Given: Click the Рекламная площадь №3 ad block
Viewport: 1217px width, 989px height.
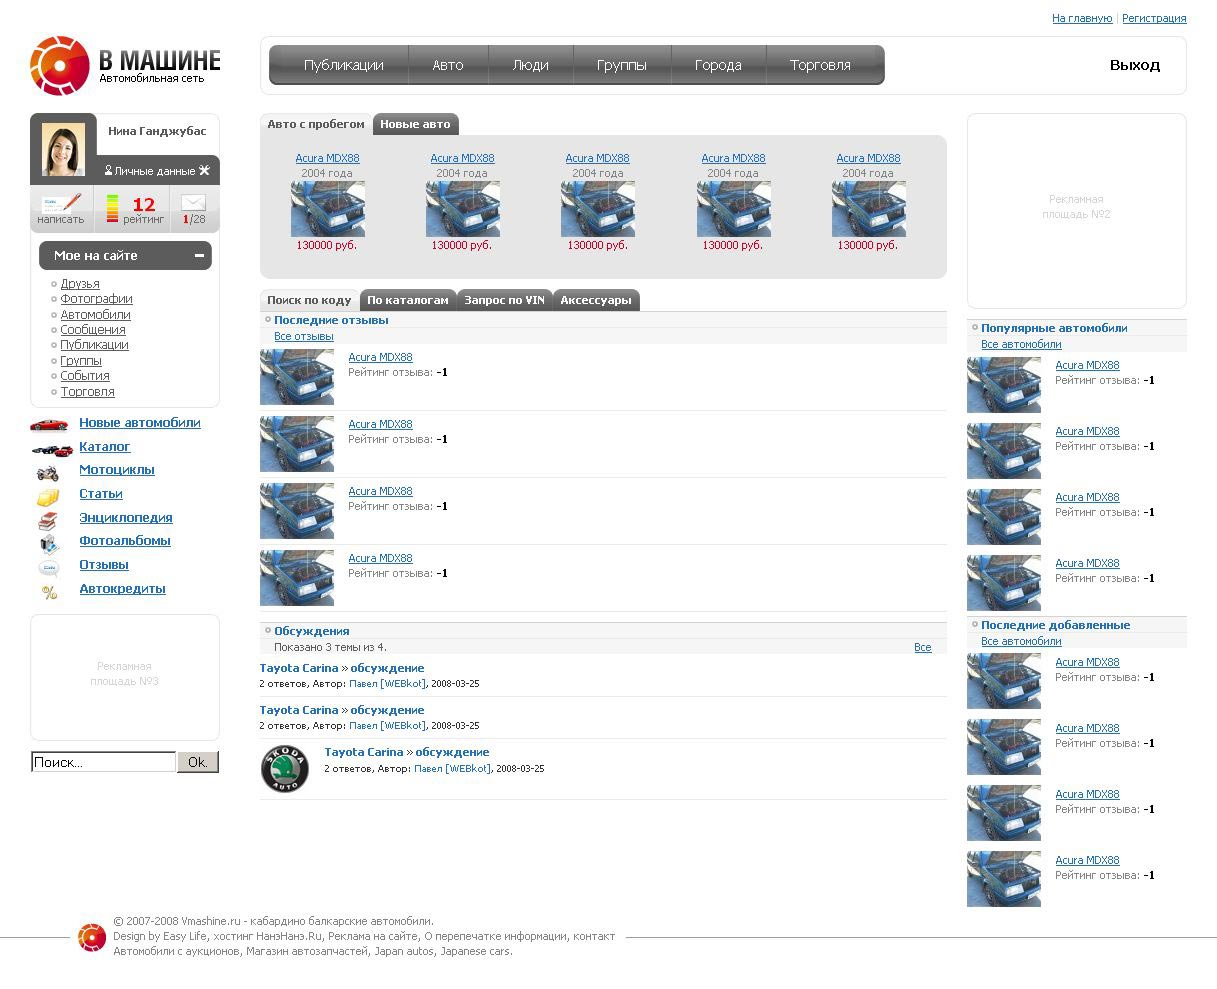Looking at the screenshot, I should click(125, 677).
